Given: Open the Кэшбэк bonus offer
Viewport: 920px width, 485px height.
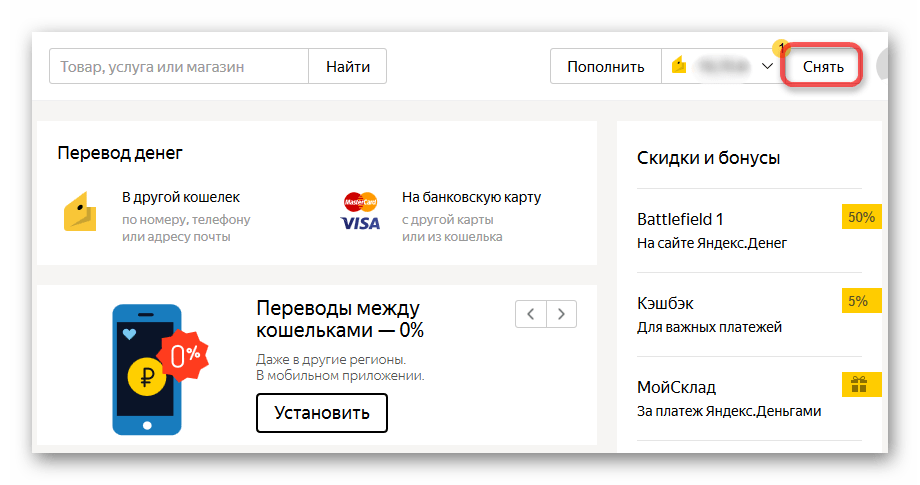Looking at the screenshot, I should pos(665,303).
